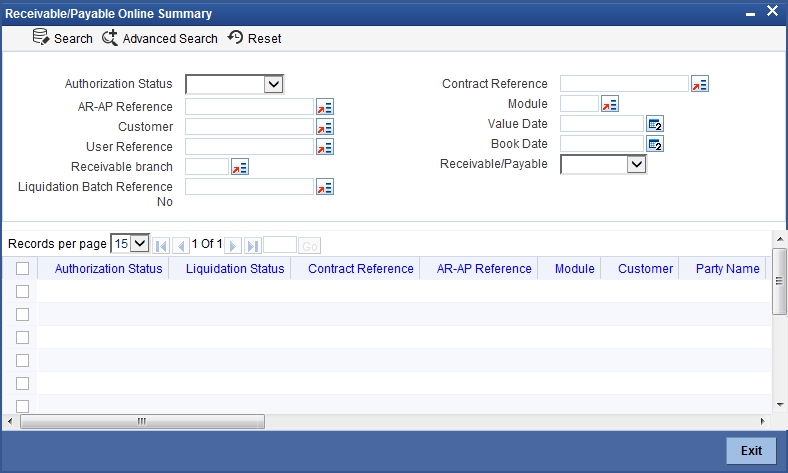Focus the Value Date input field
788x473 pixels.
602,124
